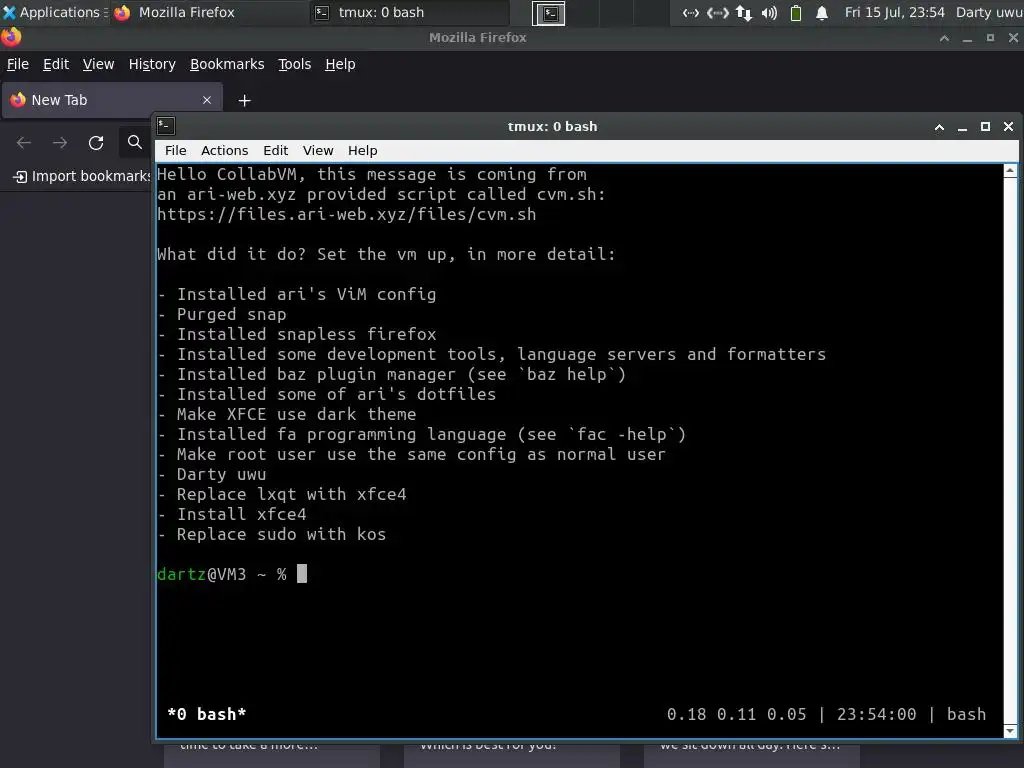Open the notifications bell icon
Viewport: 1024px width, 768px height.
click(x=822, y=12)
